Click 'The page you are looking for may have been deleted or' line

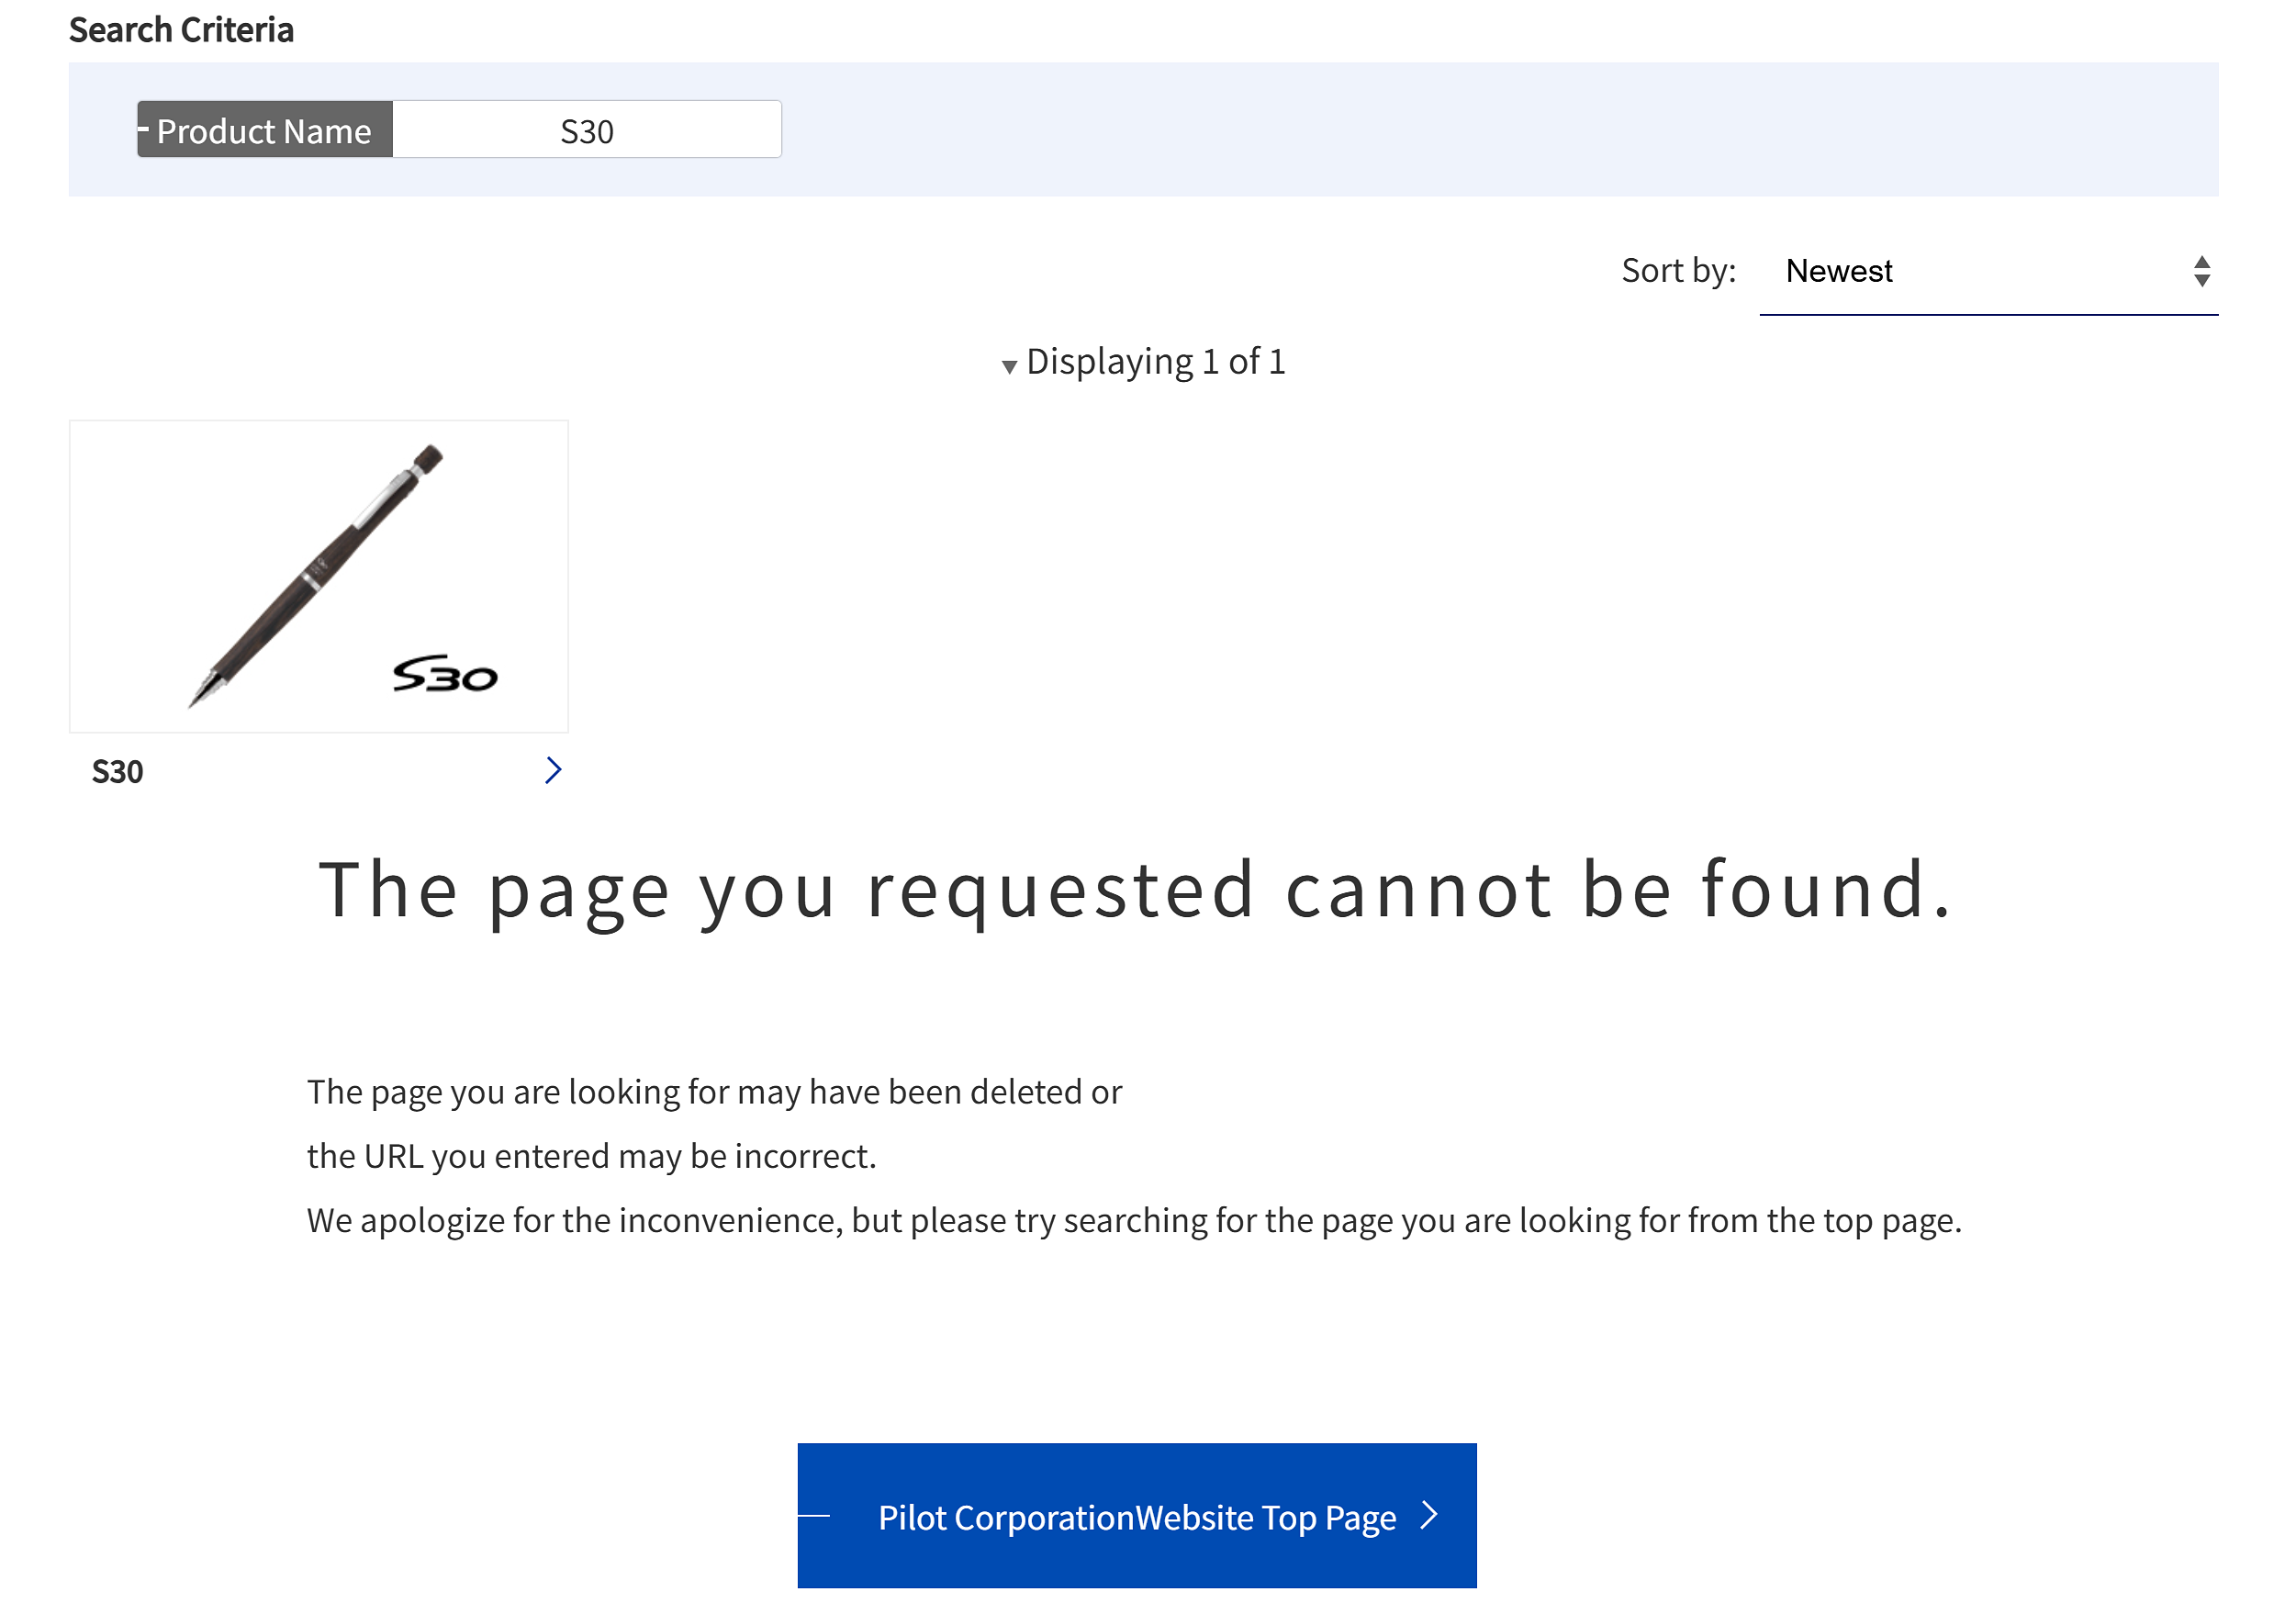tap(715, 1092)
